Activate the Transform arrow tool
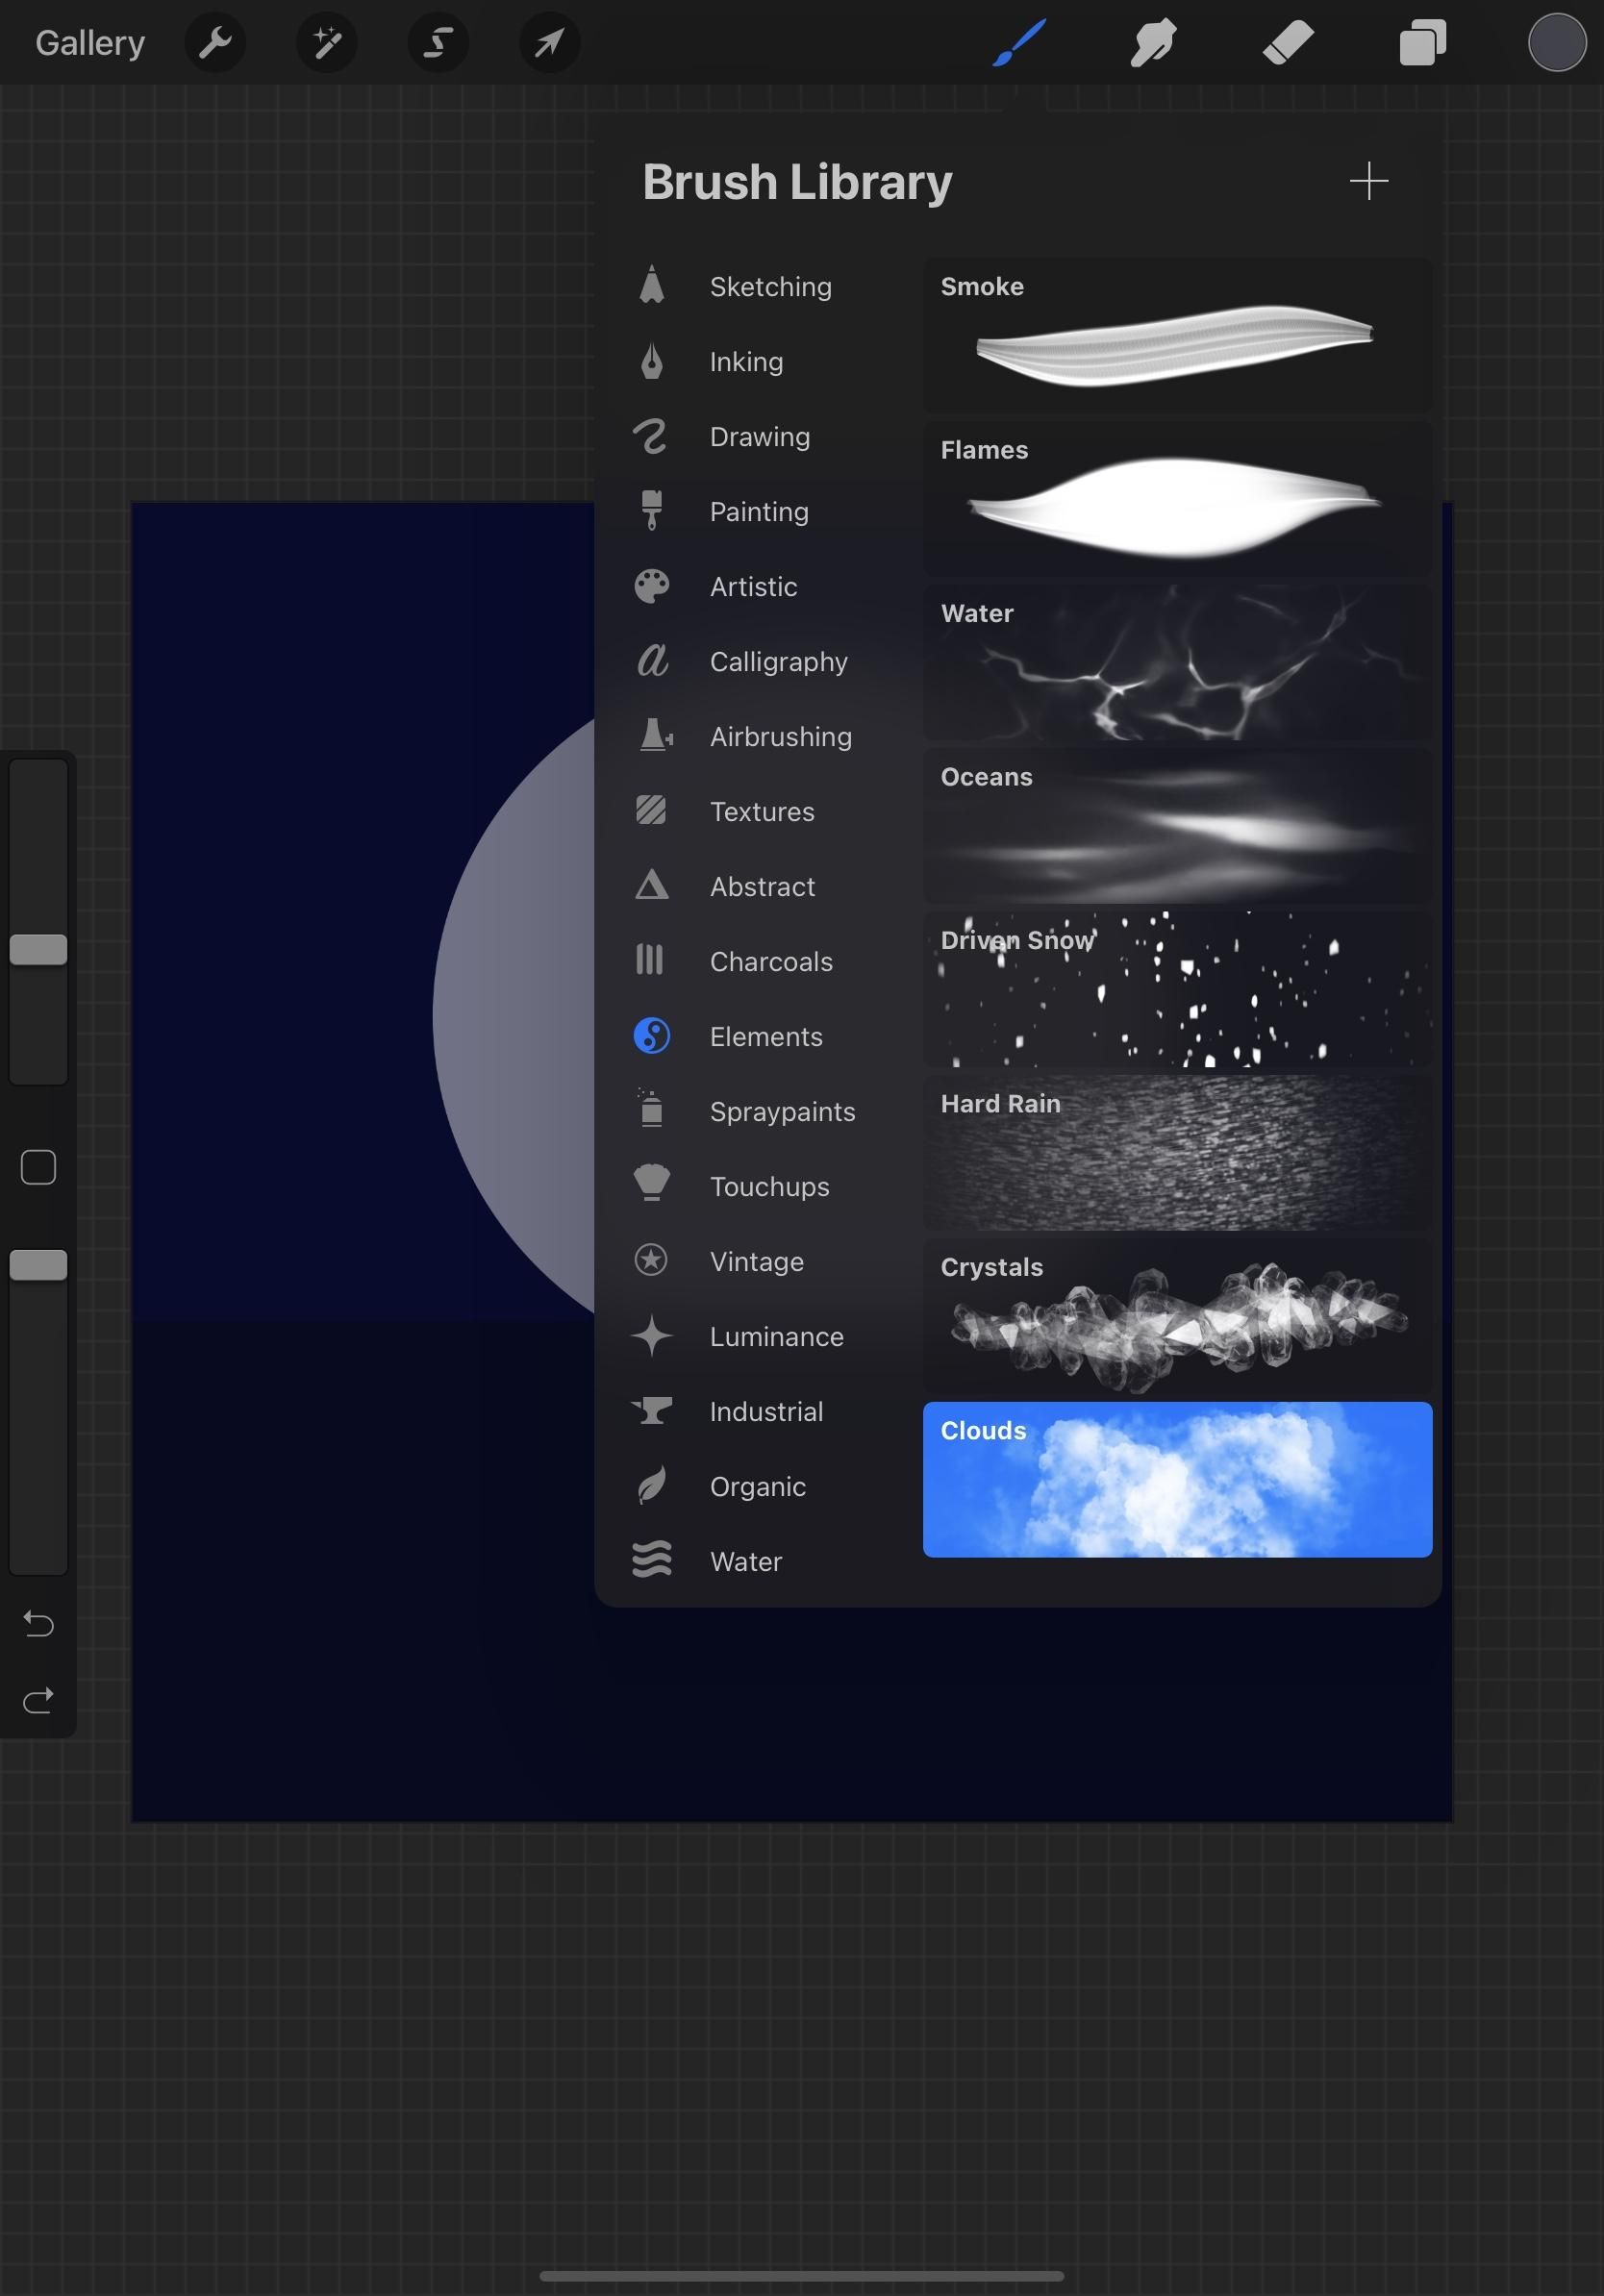The width and height of the screenshot is (1604, 2296). [549, 43]
